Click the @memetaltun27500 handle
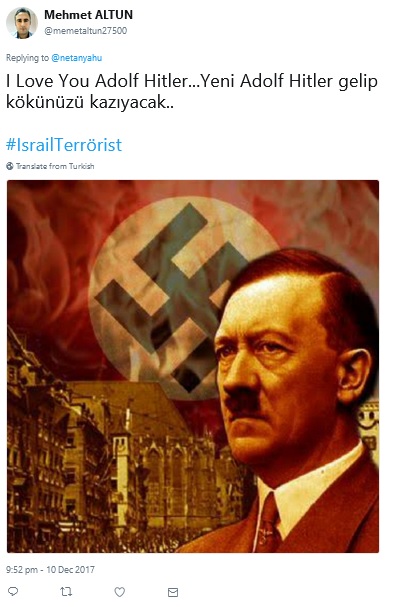 (86, 31)
